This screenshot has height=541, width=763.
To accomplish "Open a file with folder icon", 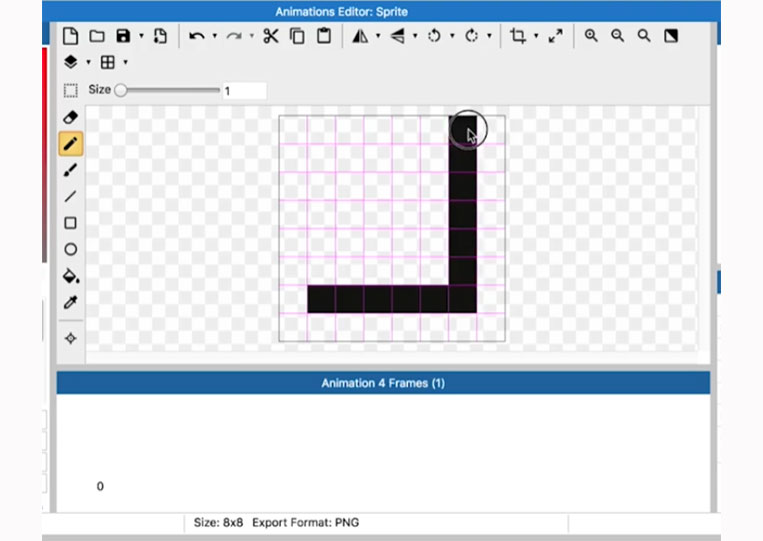I will (97, 36).
